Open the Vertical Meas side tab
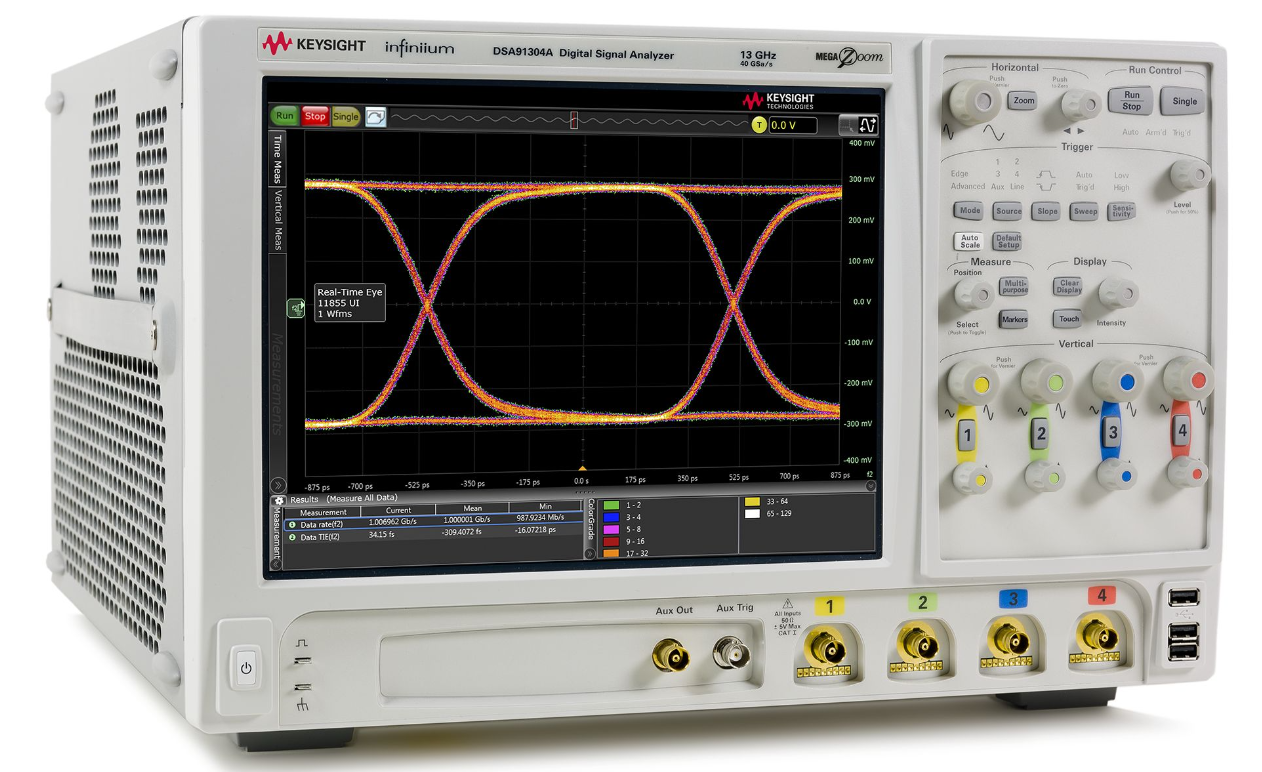Screen dimensions: 1262x772 click(278, 219)
